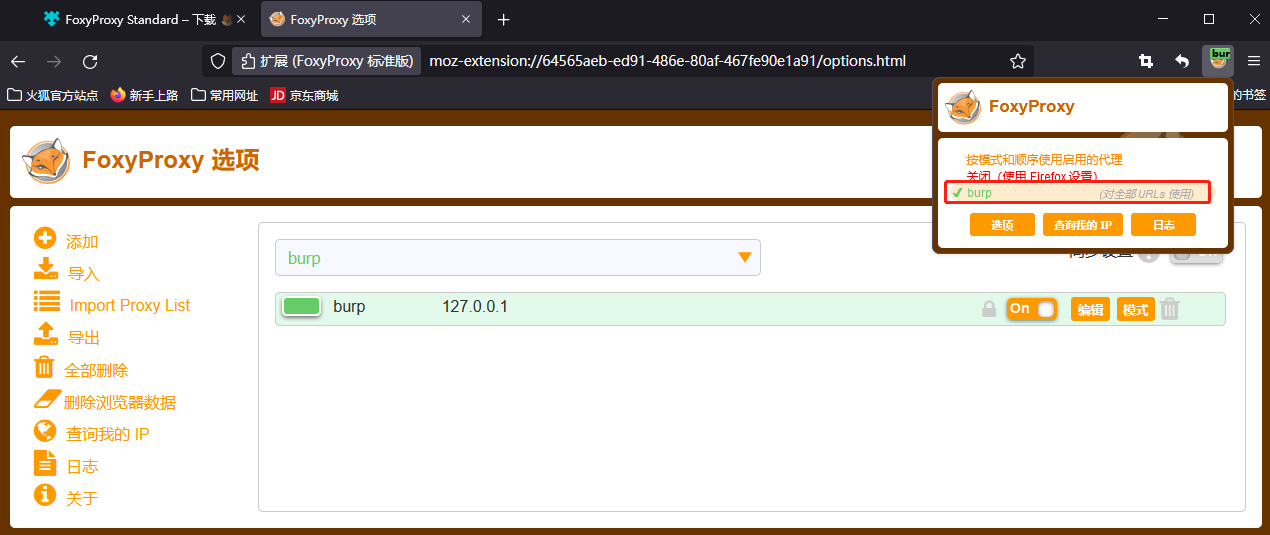Click 关于 link in sidebar
Screen dimensions: 1270x535
(82, 498)
